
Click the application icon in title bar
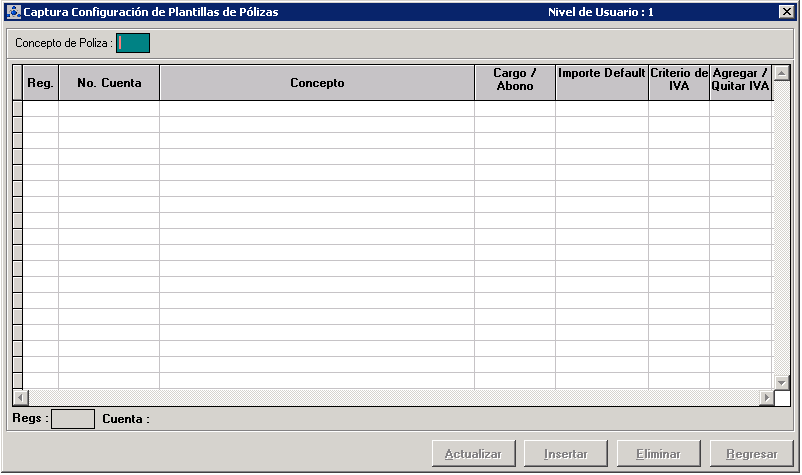pos(13,12)
